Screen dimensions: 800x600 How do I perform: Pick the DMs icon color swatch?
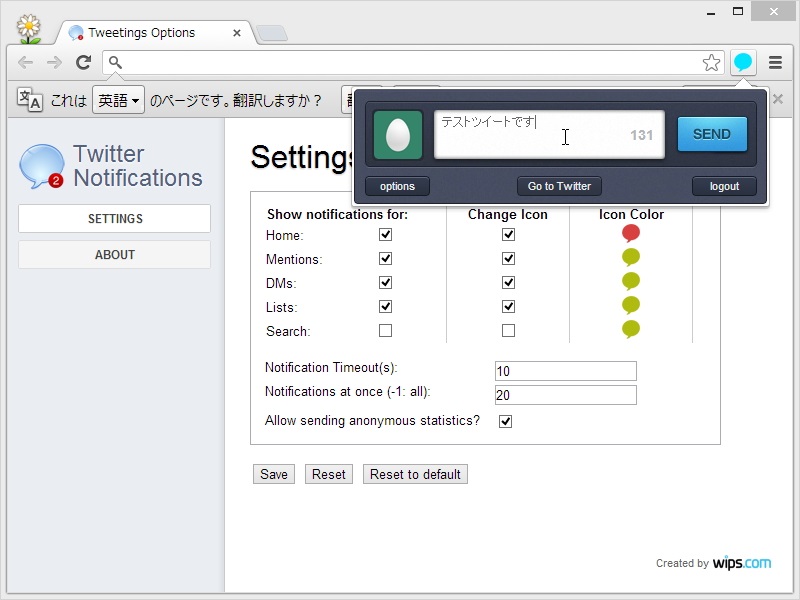click(631, 281)
